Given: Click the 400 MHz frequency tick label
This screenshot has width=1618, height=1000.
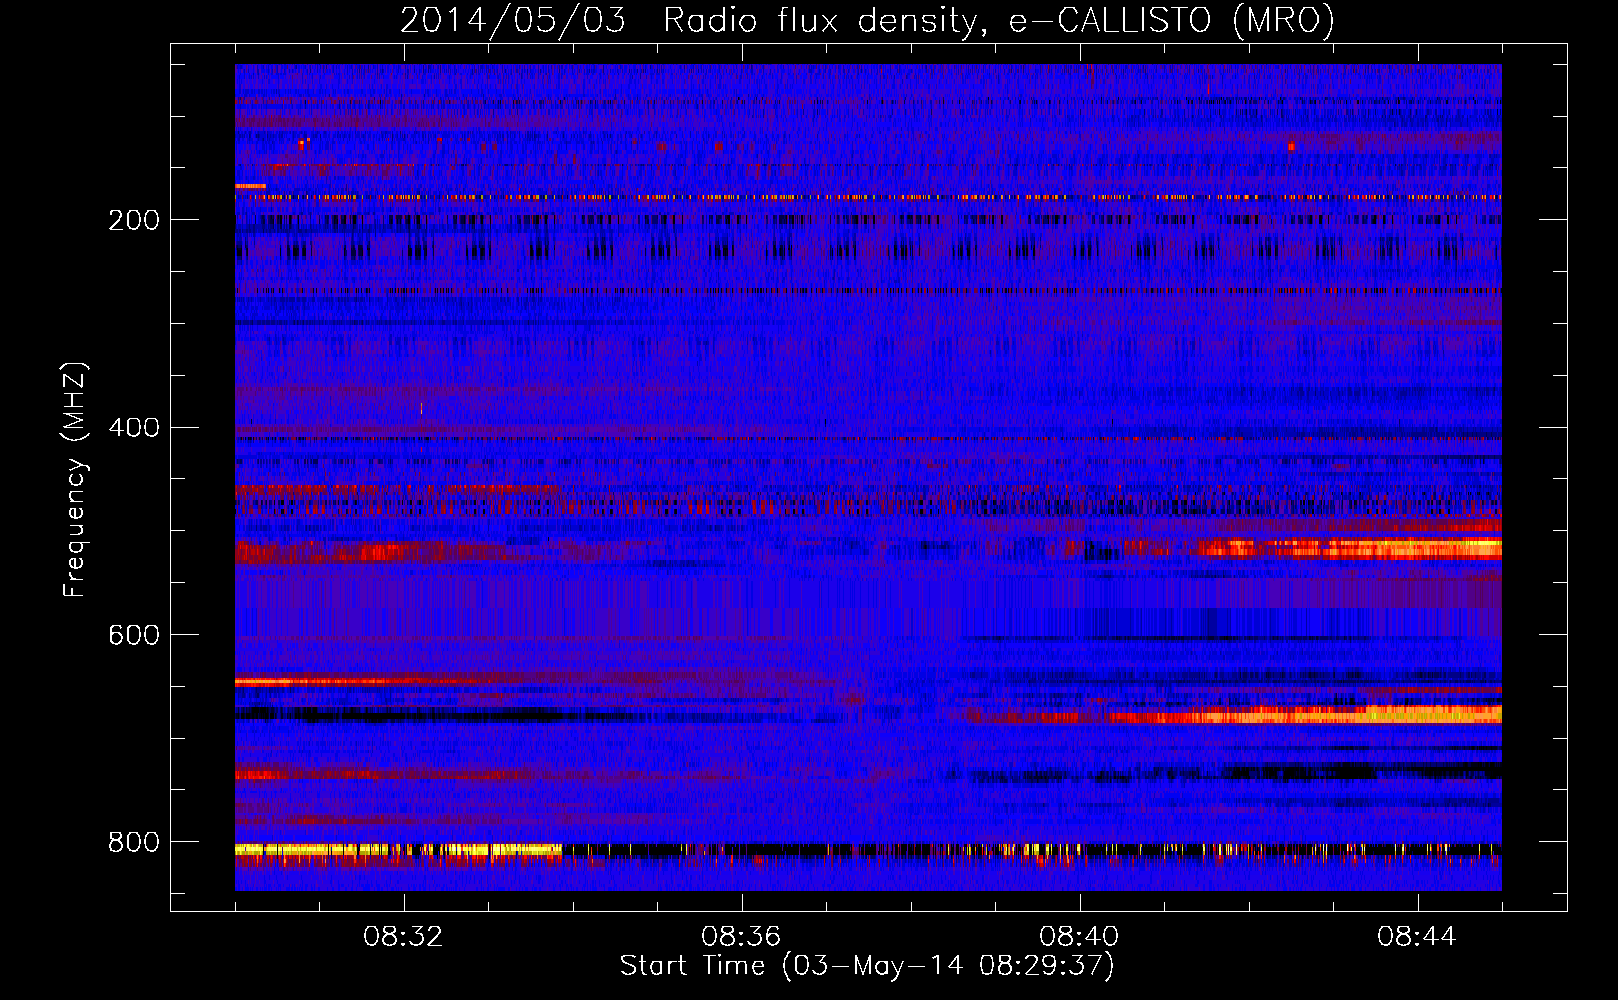Looking at the screenshot, I should 134,428.
